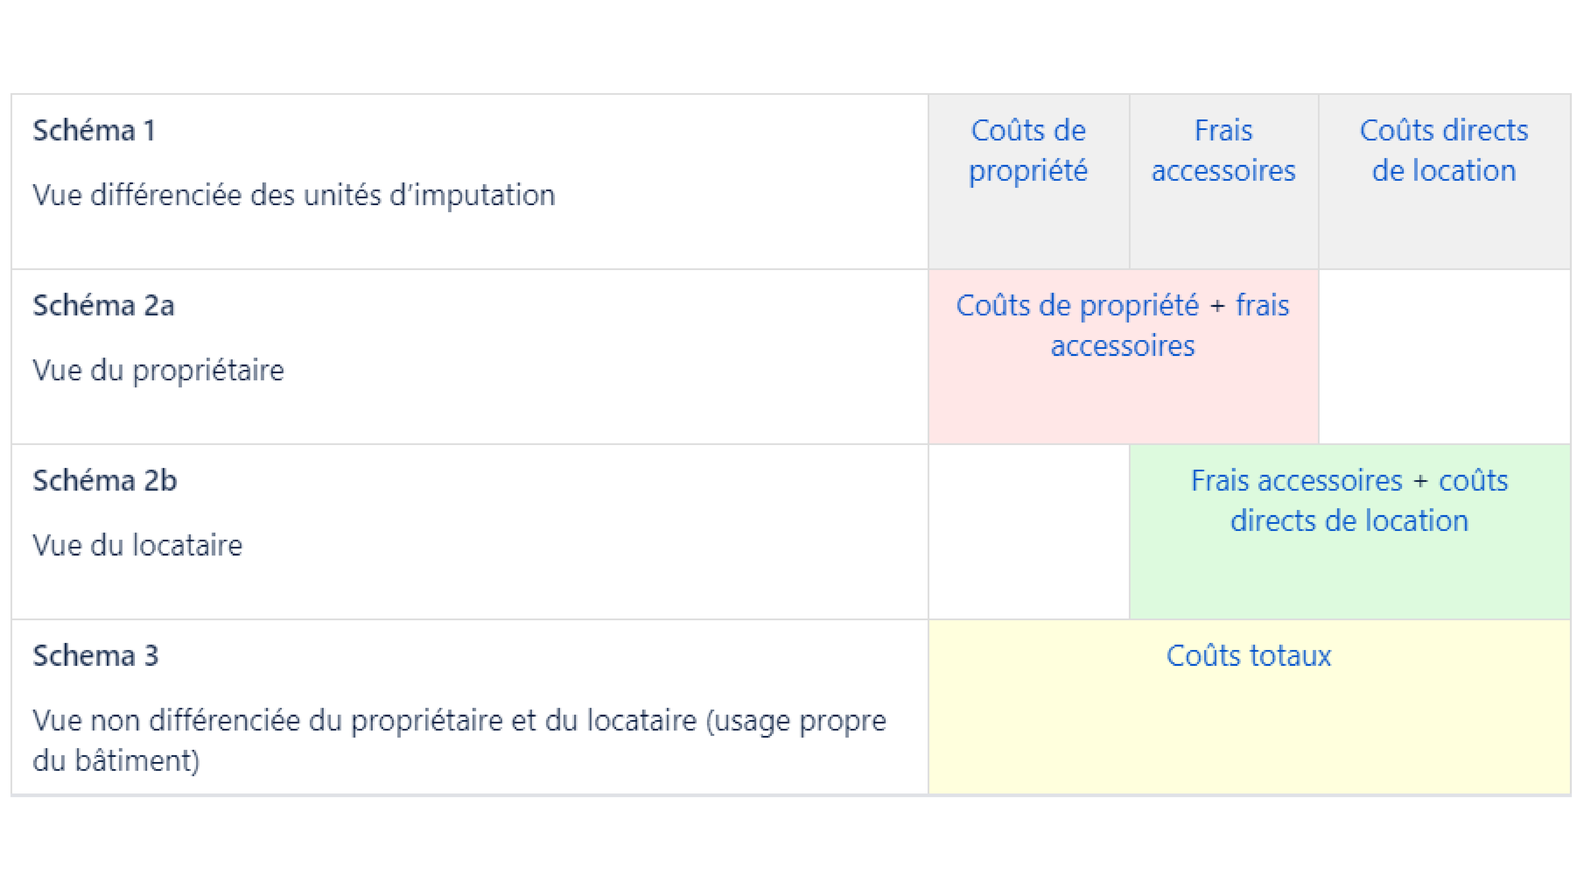Click the "Coûts totaux" link
1584x892 pixels.
tap(1248, 655)
